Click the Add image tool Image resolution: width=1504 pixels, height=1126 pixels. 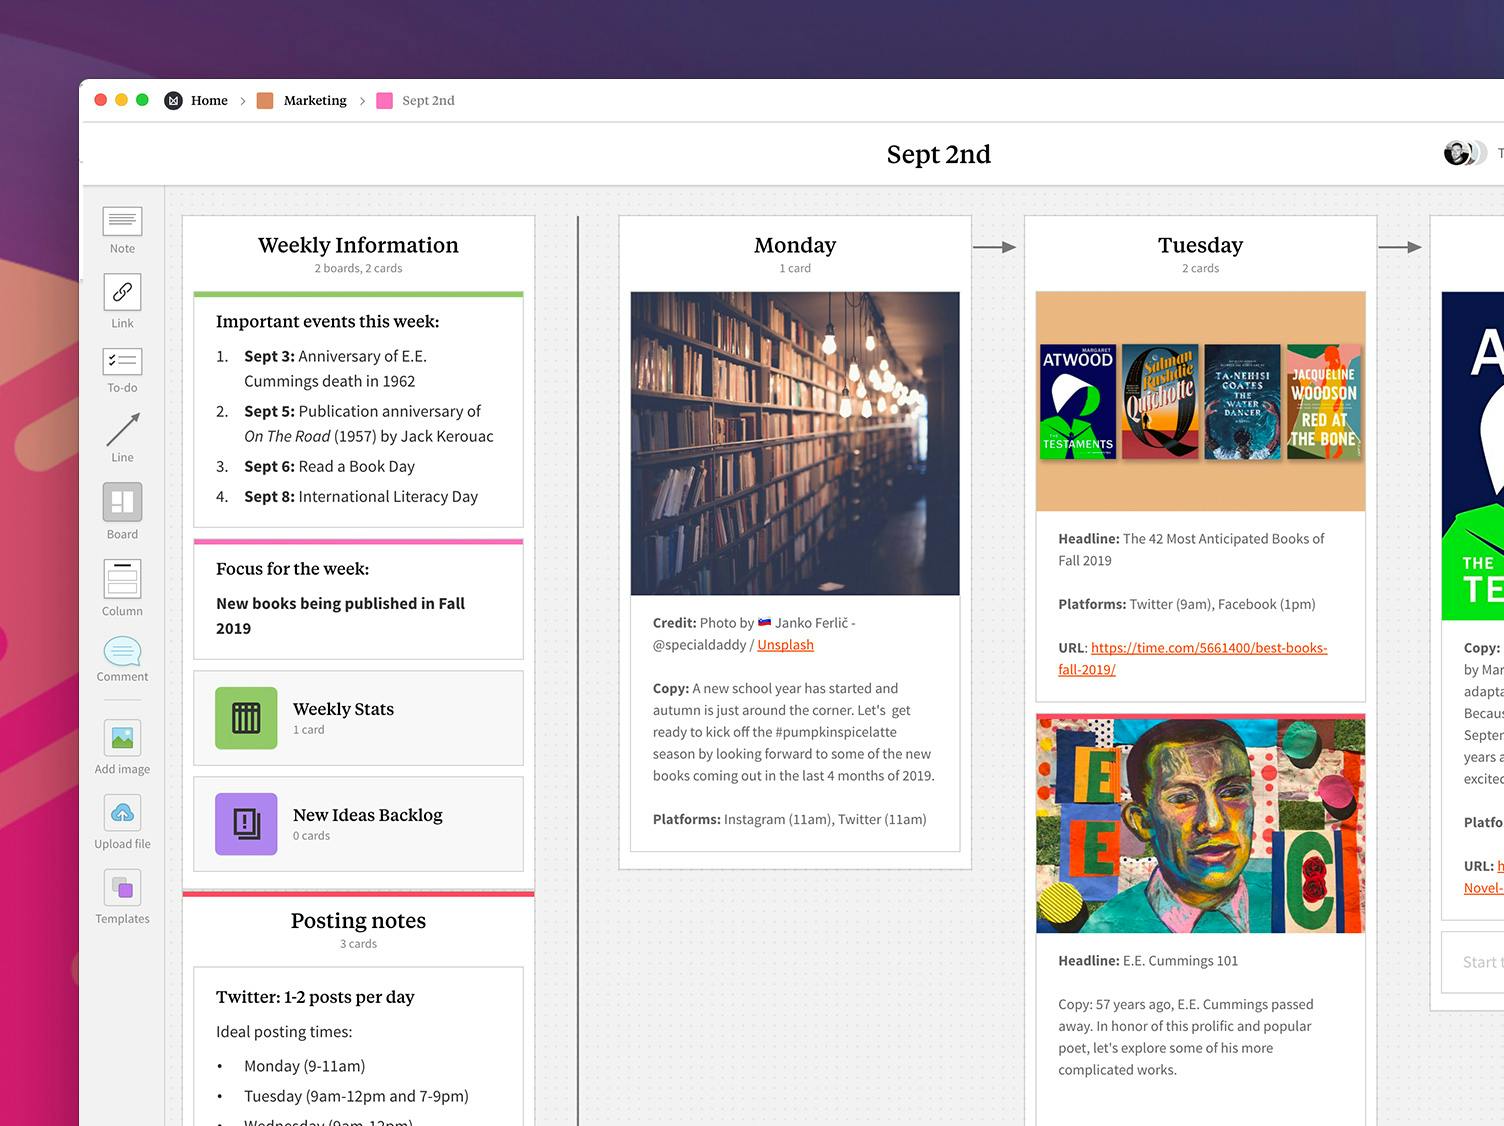(x=122, y=747)
